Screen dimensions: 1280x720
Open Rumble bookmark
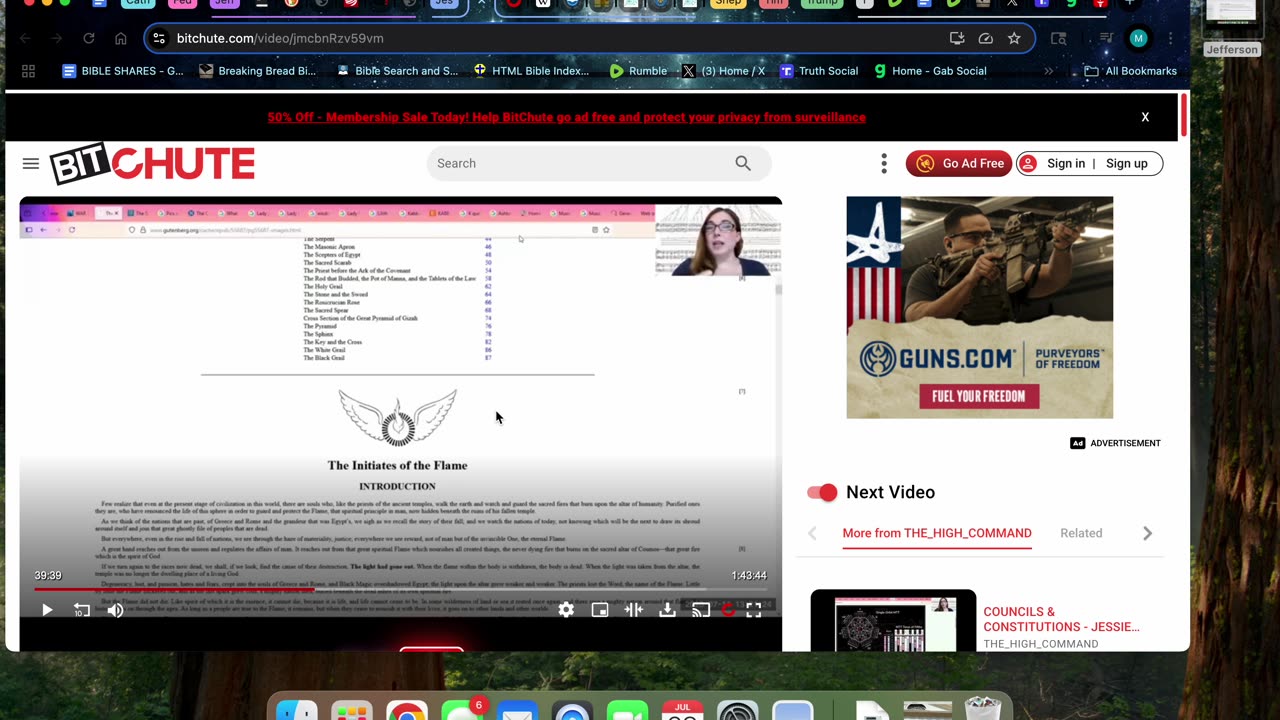(x=638, y=71)
